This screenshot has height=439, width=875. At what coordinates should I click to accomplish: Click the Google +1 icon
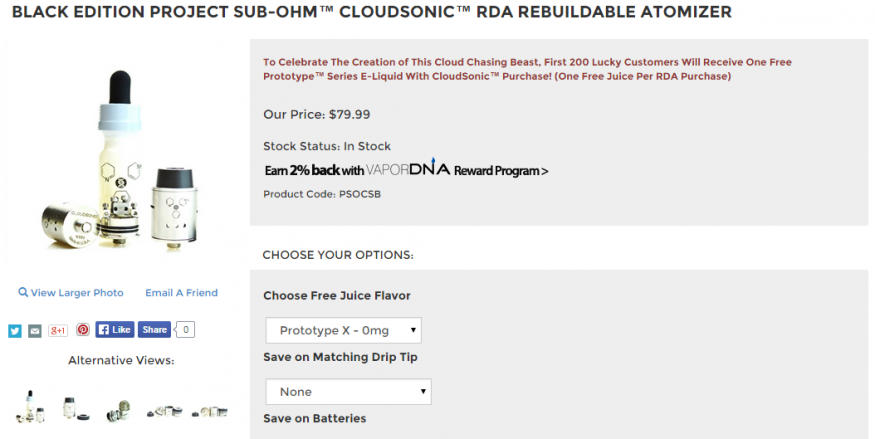(58, 331)
